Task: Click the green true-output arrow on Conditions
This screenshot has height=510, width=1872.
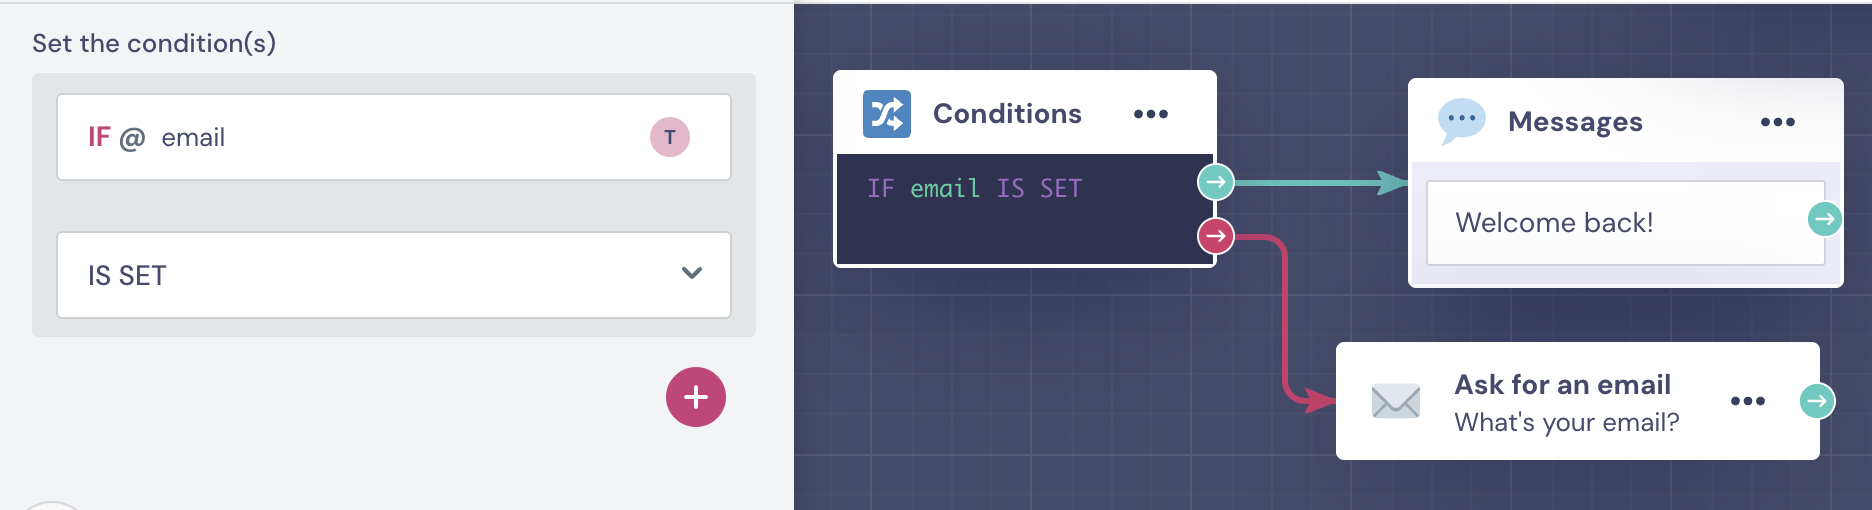Action: click(x=1215, y=182)
